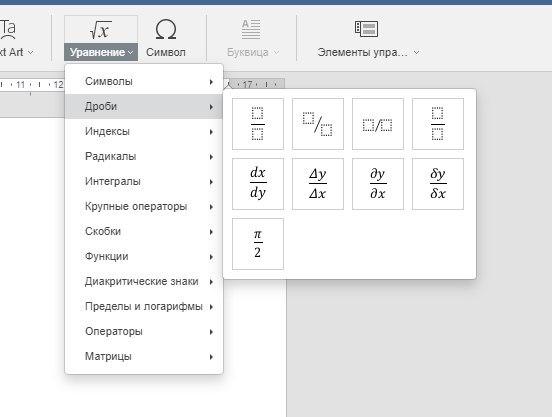Open the Операторы submenu
Screen dimensions: 552x417
click(144, 331)
